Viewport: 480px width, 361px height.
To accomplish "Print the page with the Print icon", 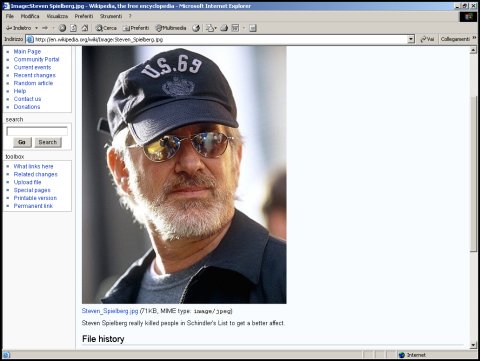I will coord(224,28).
